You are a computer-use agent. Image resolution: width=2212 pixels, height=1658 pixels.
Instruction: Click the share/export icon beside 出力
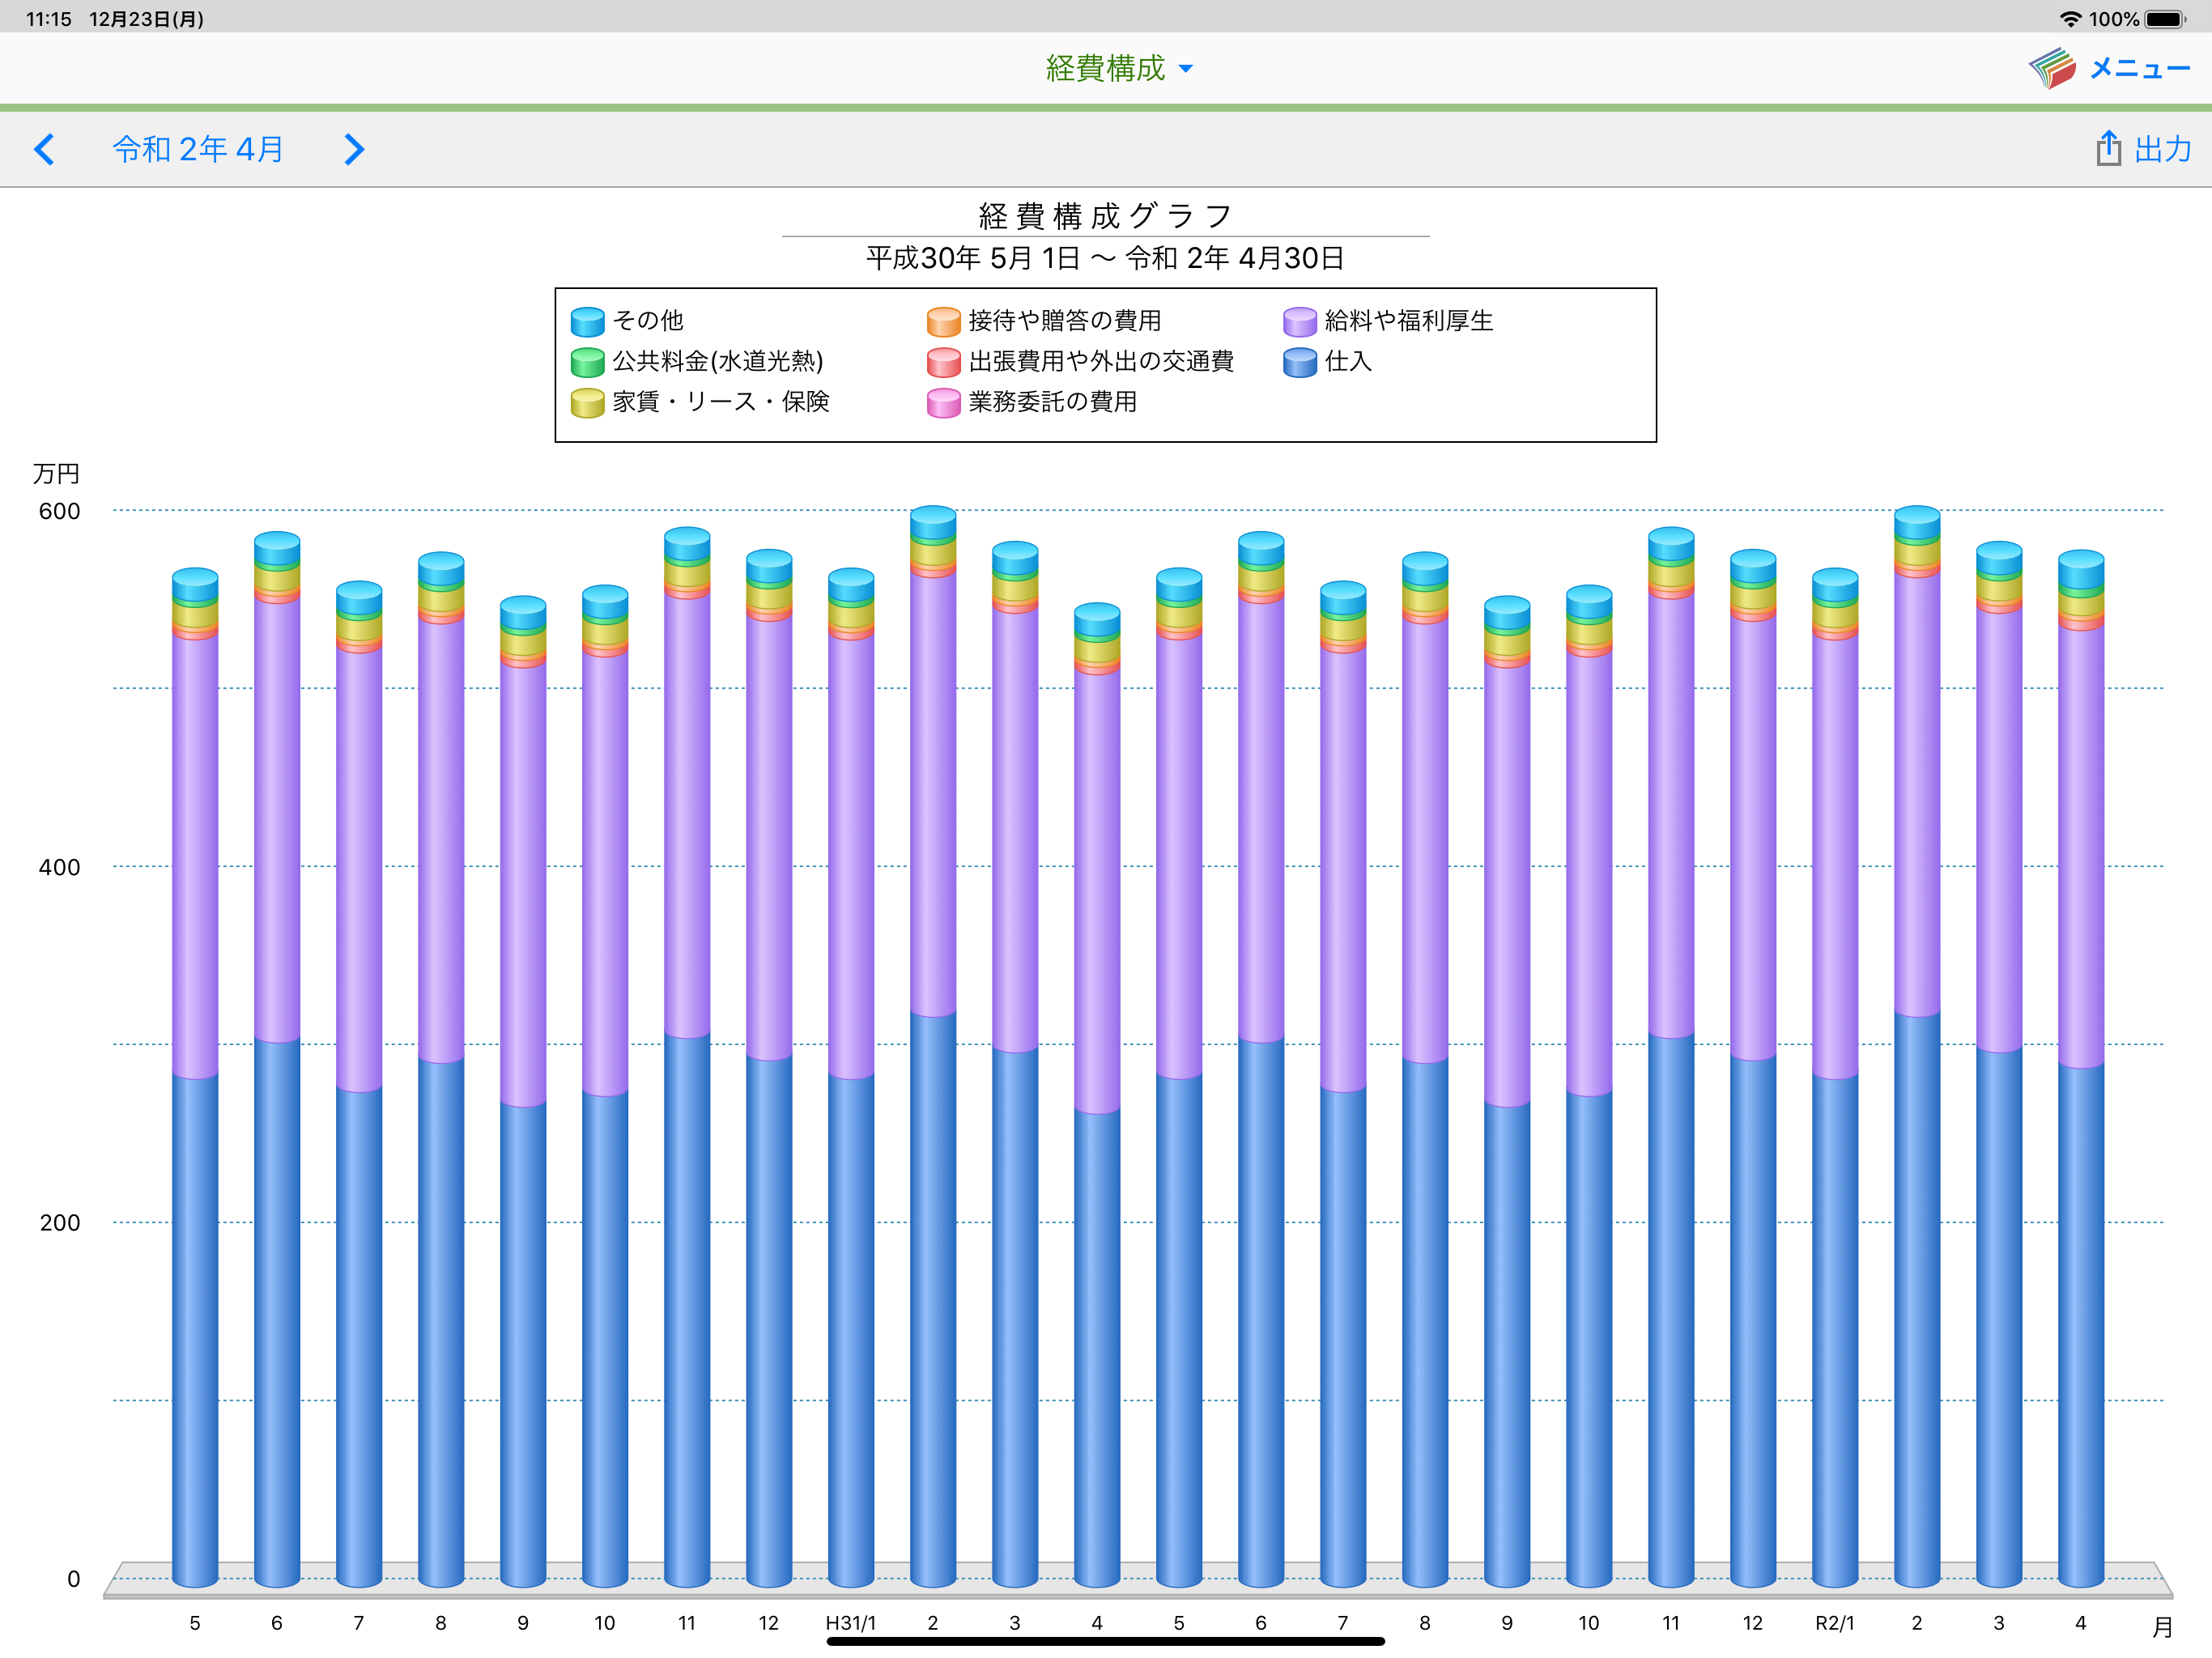tap(2108, 148)
